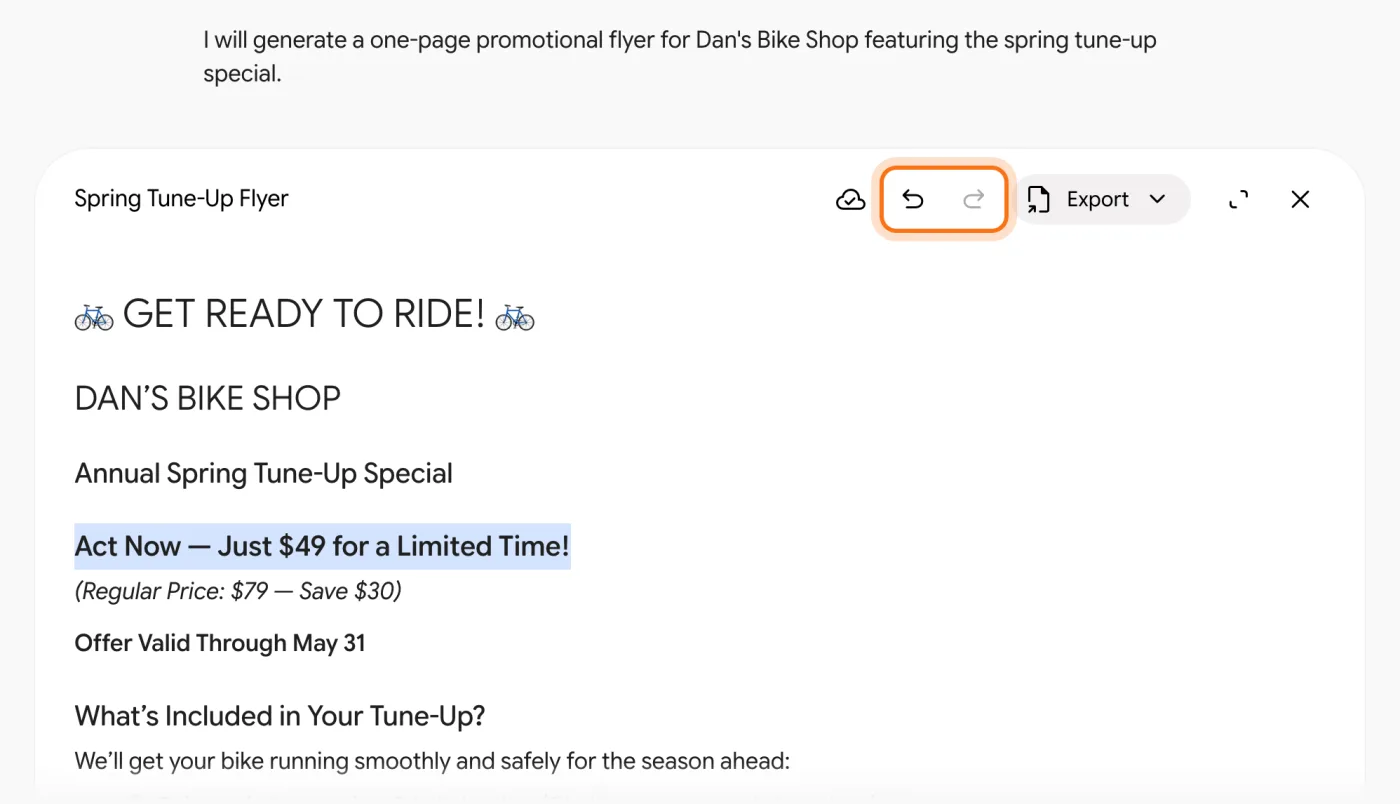Click the DAN'S BIKE SHOP heading

(x=207, y=399)
